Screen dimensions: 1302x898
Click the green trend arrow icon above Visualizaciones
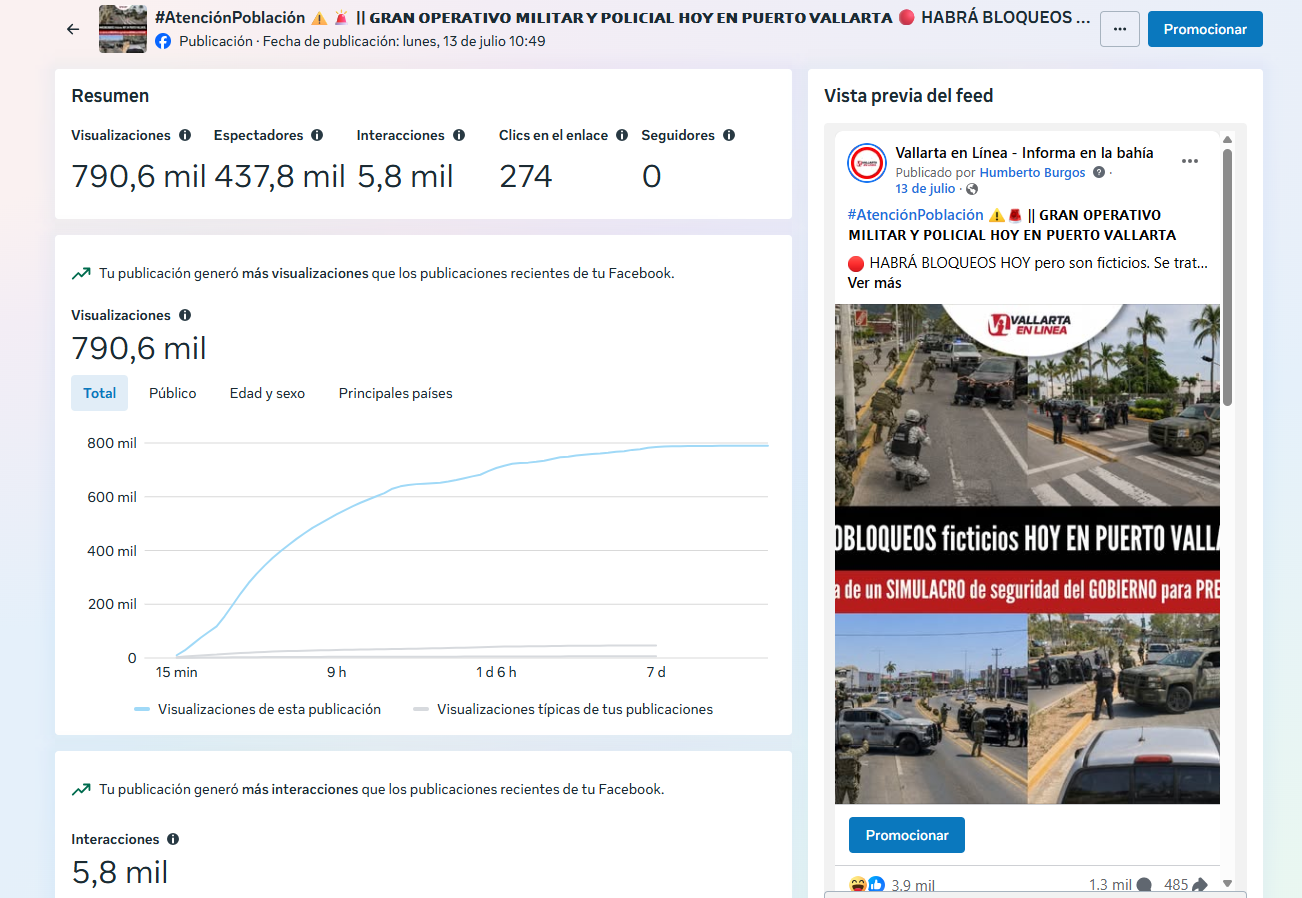click(81, 273)
